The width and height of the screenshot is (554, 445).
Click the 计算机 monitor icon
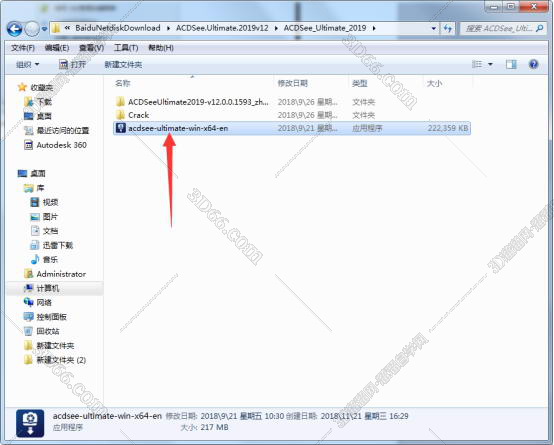[x=28, y=288]
